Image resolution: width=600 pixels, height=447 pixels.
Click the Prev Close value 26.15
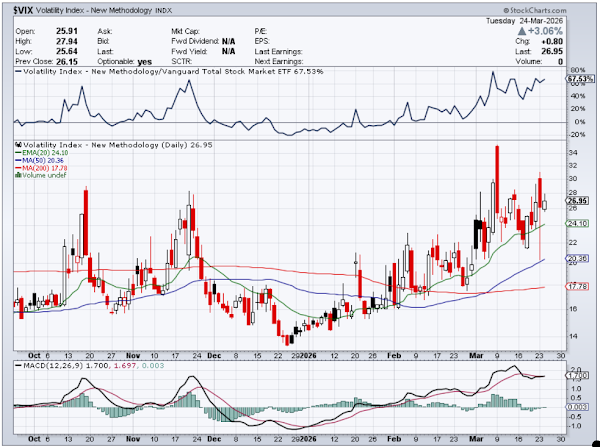(67, 61)
